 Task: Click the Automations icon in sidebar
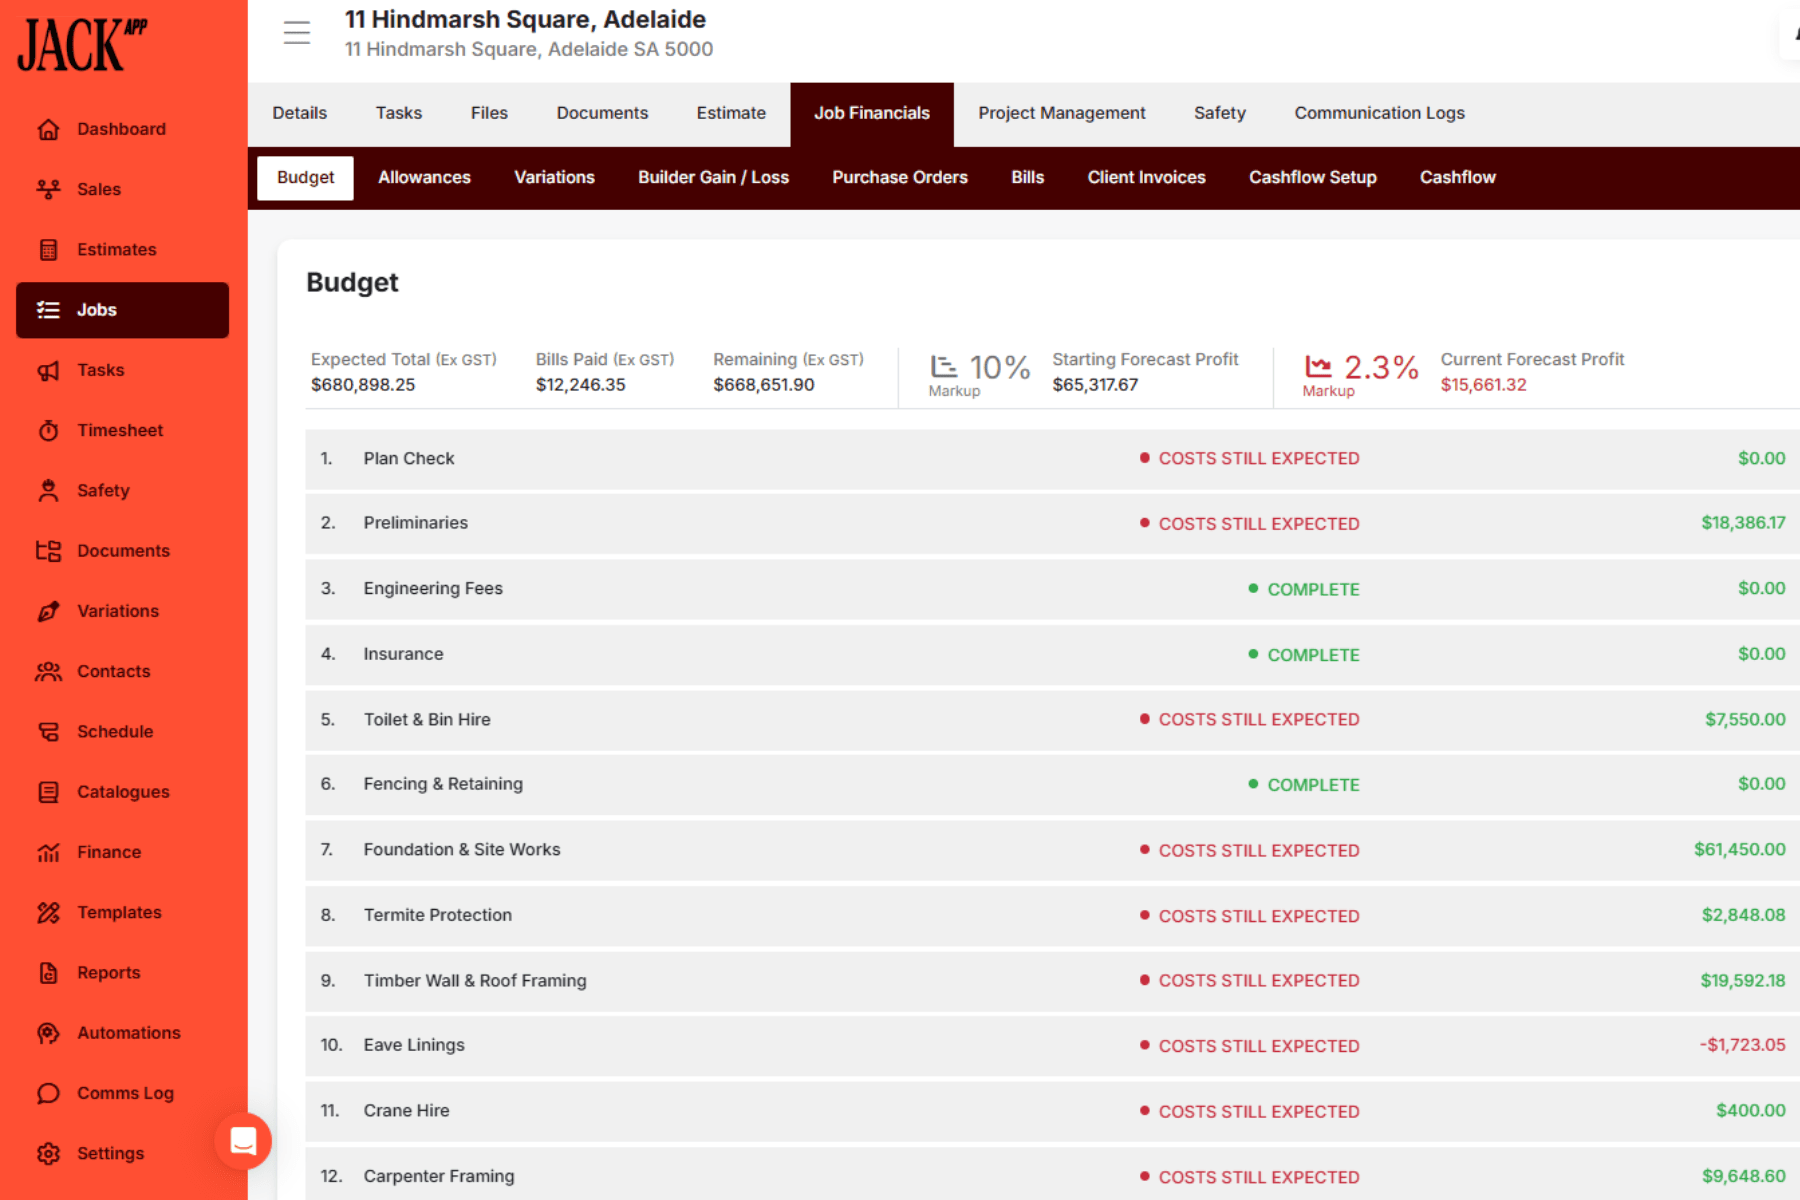pos(48,1033)
